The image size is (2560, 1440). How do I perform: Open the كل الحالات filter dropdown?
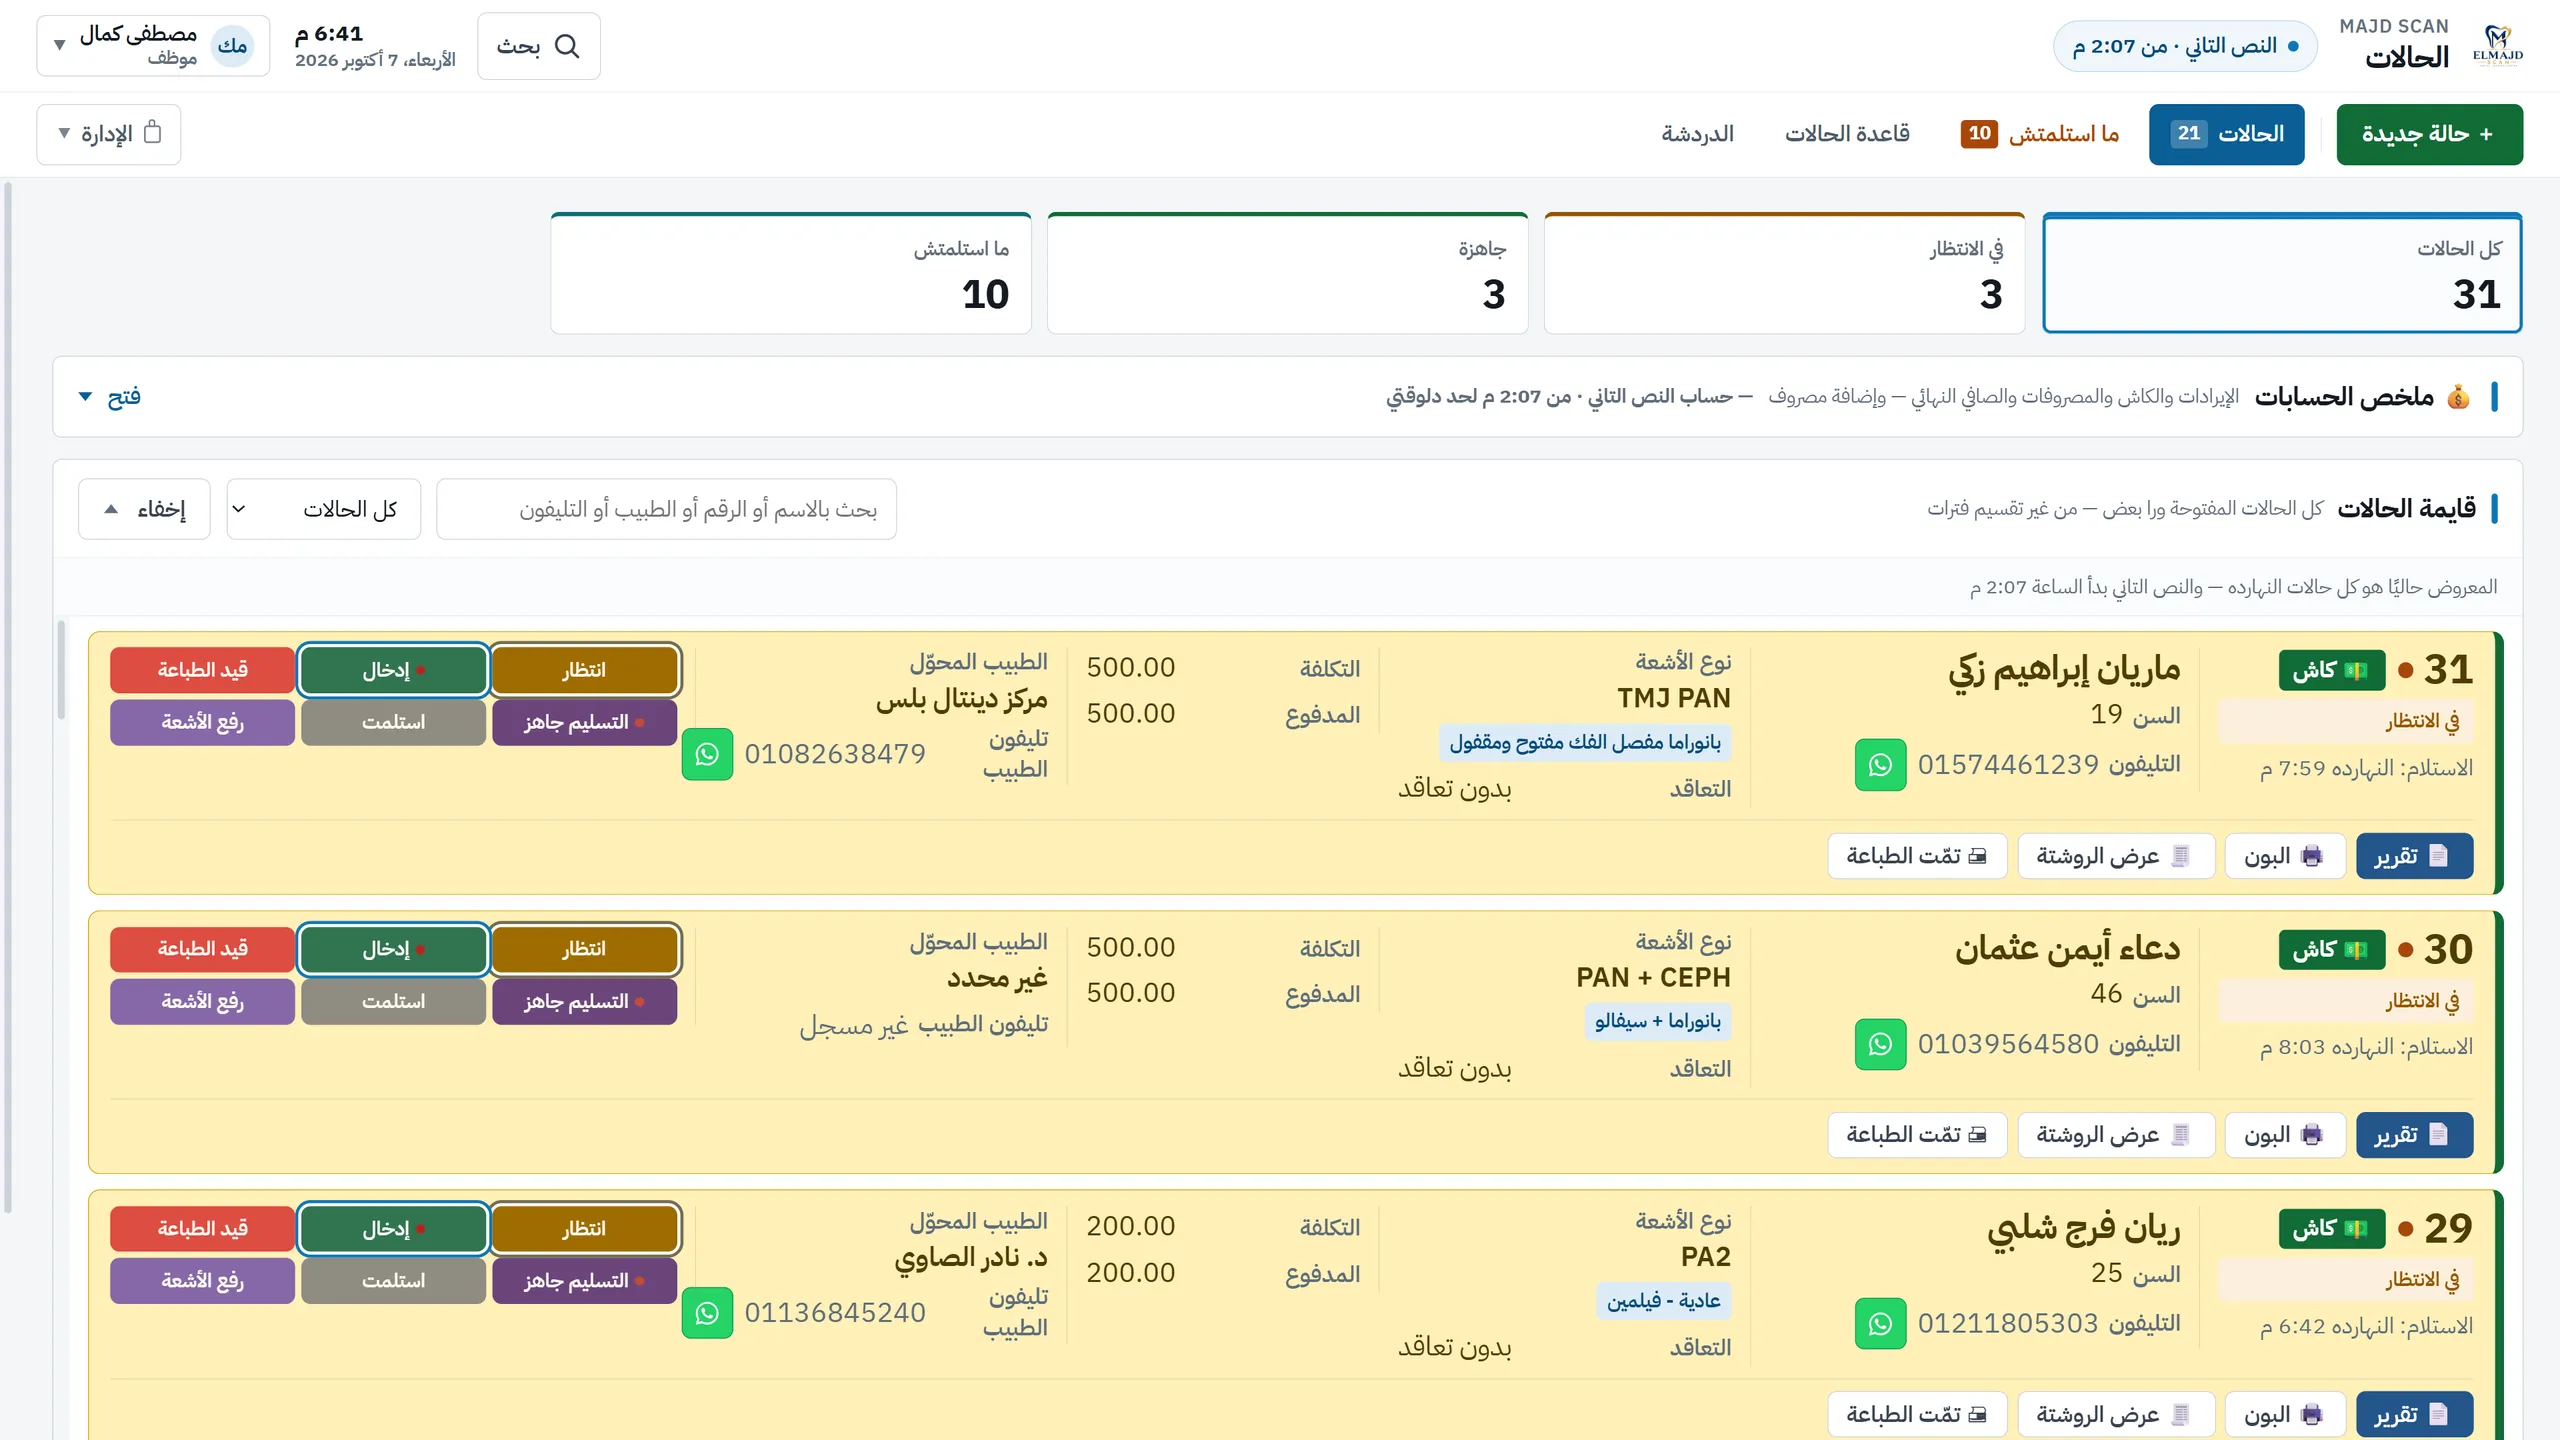coord(323,509)
